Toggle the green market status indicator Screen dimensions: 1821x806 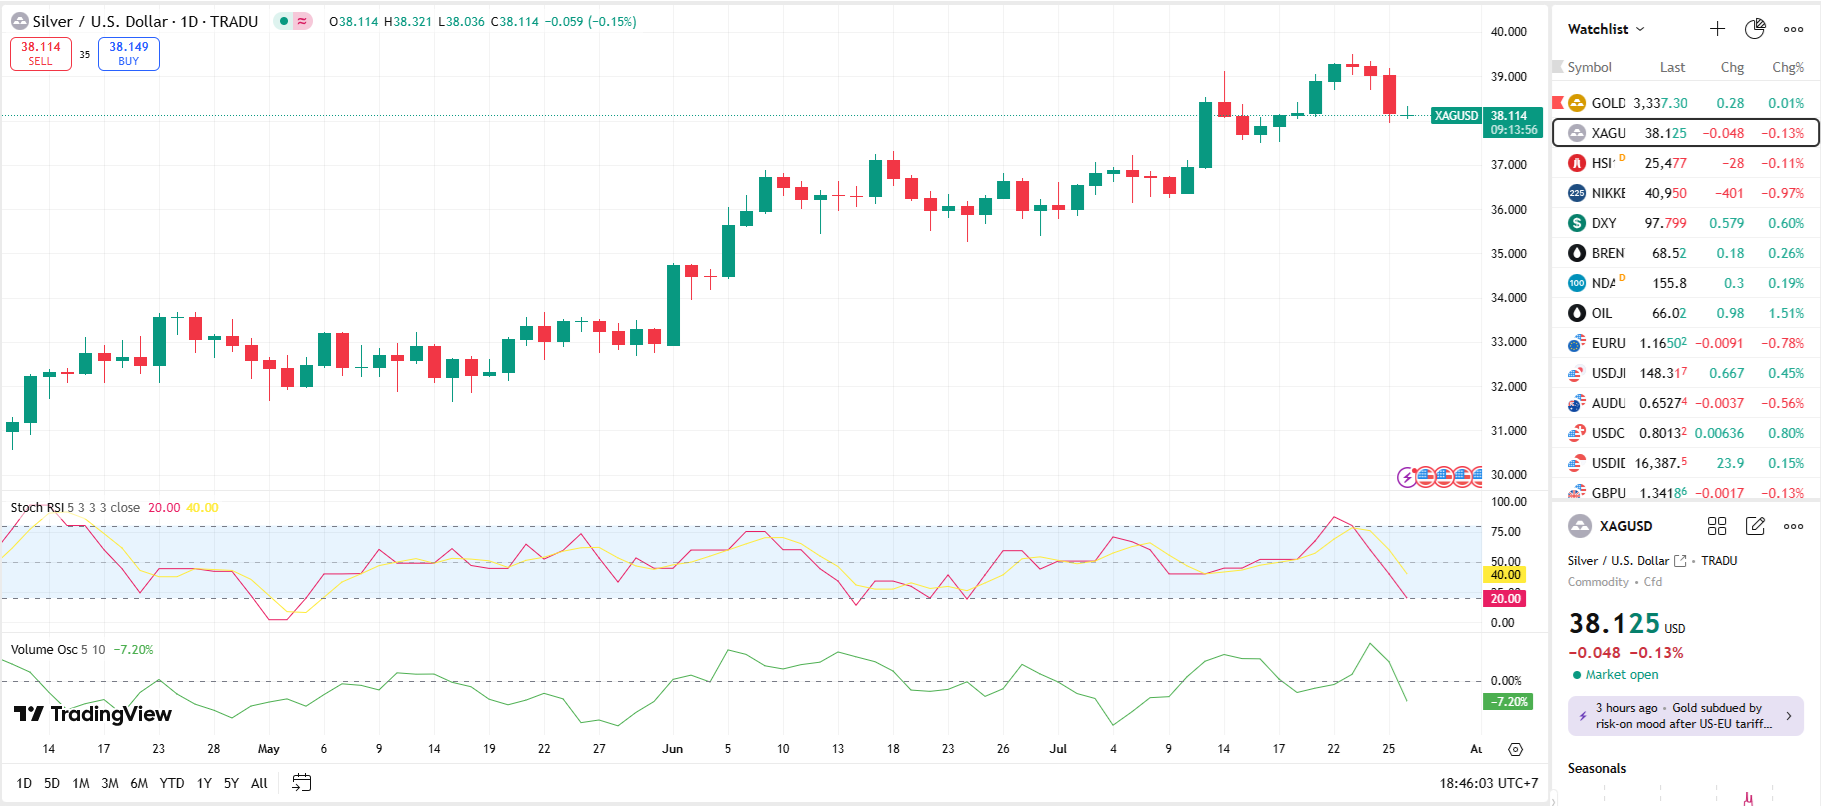[x=284, y=21]
